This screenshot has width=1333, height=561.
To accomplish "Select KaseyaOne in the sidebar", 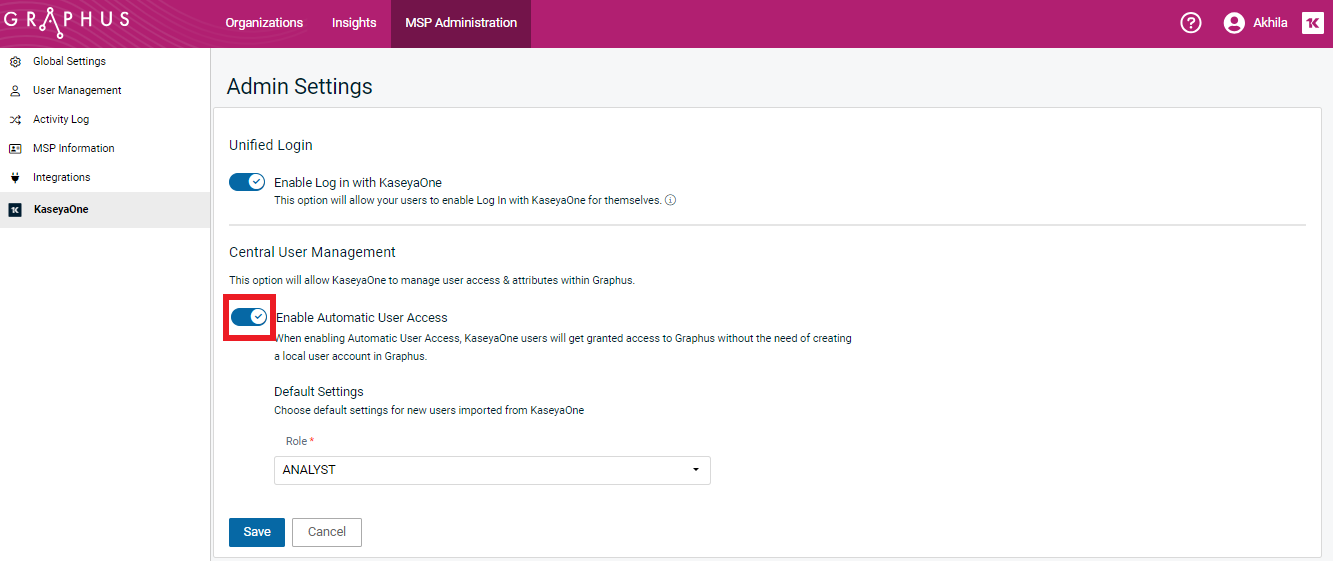I will [61, 210].
